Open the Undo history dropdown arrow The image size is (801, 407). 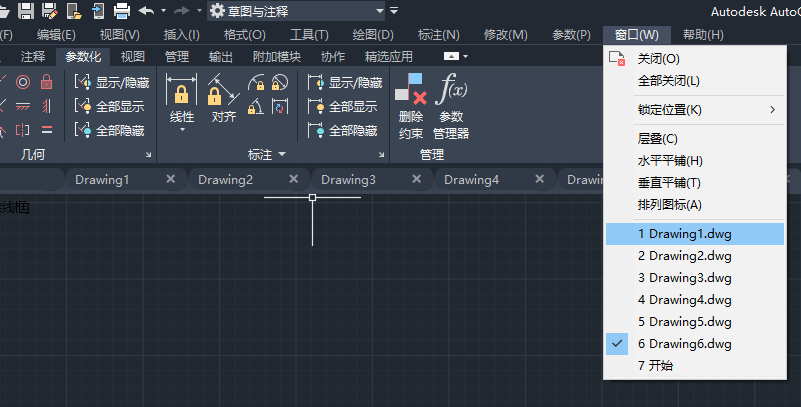point(163,10)
